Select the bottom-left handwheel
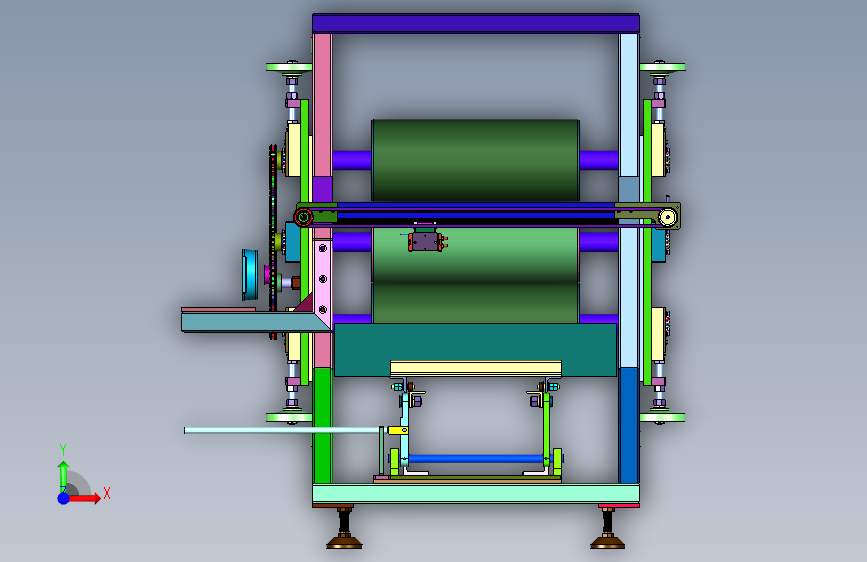The width and height of the screenshot is (867, 562). (289, 418)
